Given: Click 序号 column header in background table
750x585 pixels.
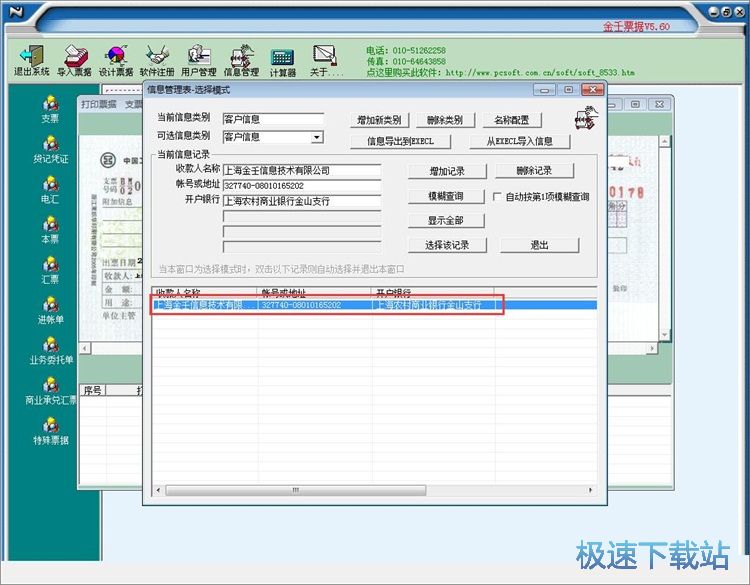Looking at the screenshot, I should [92, 390].
